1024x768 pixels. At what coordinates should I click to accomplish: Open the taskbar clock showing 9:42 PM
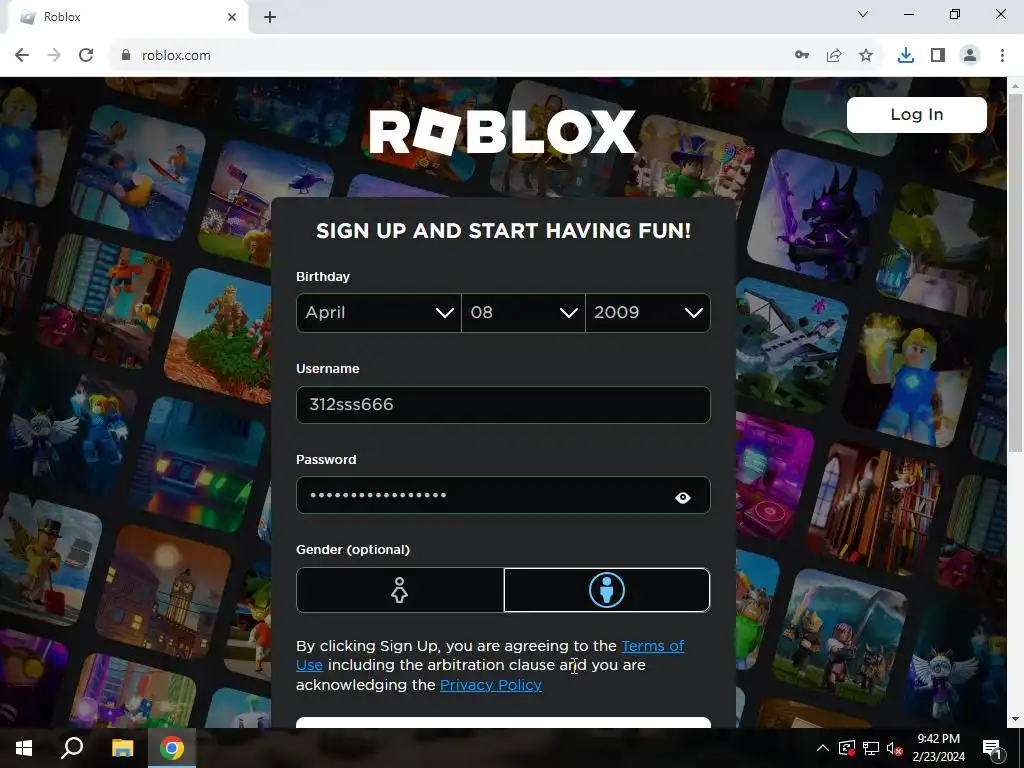pos(938,748)
